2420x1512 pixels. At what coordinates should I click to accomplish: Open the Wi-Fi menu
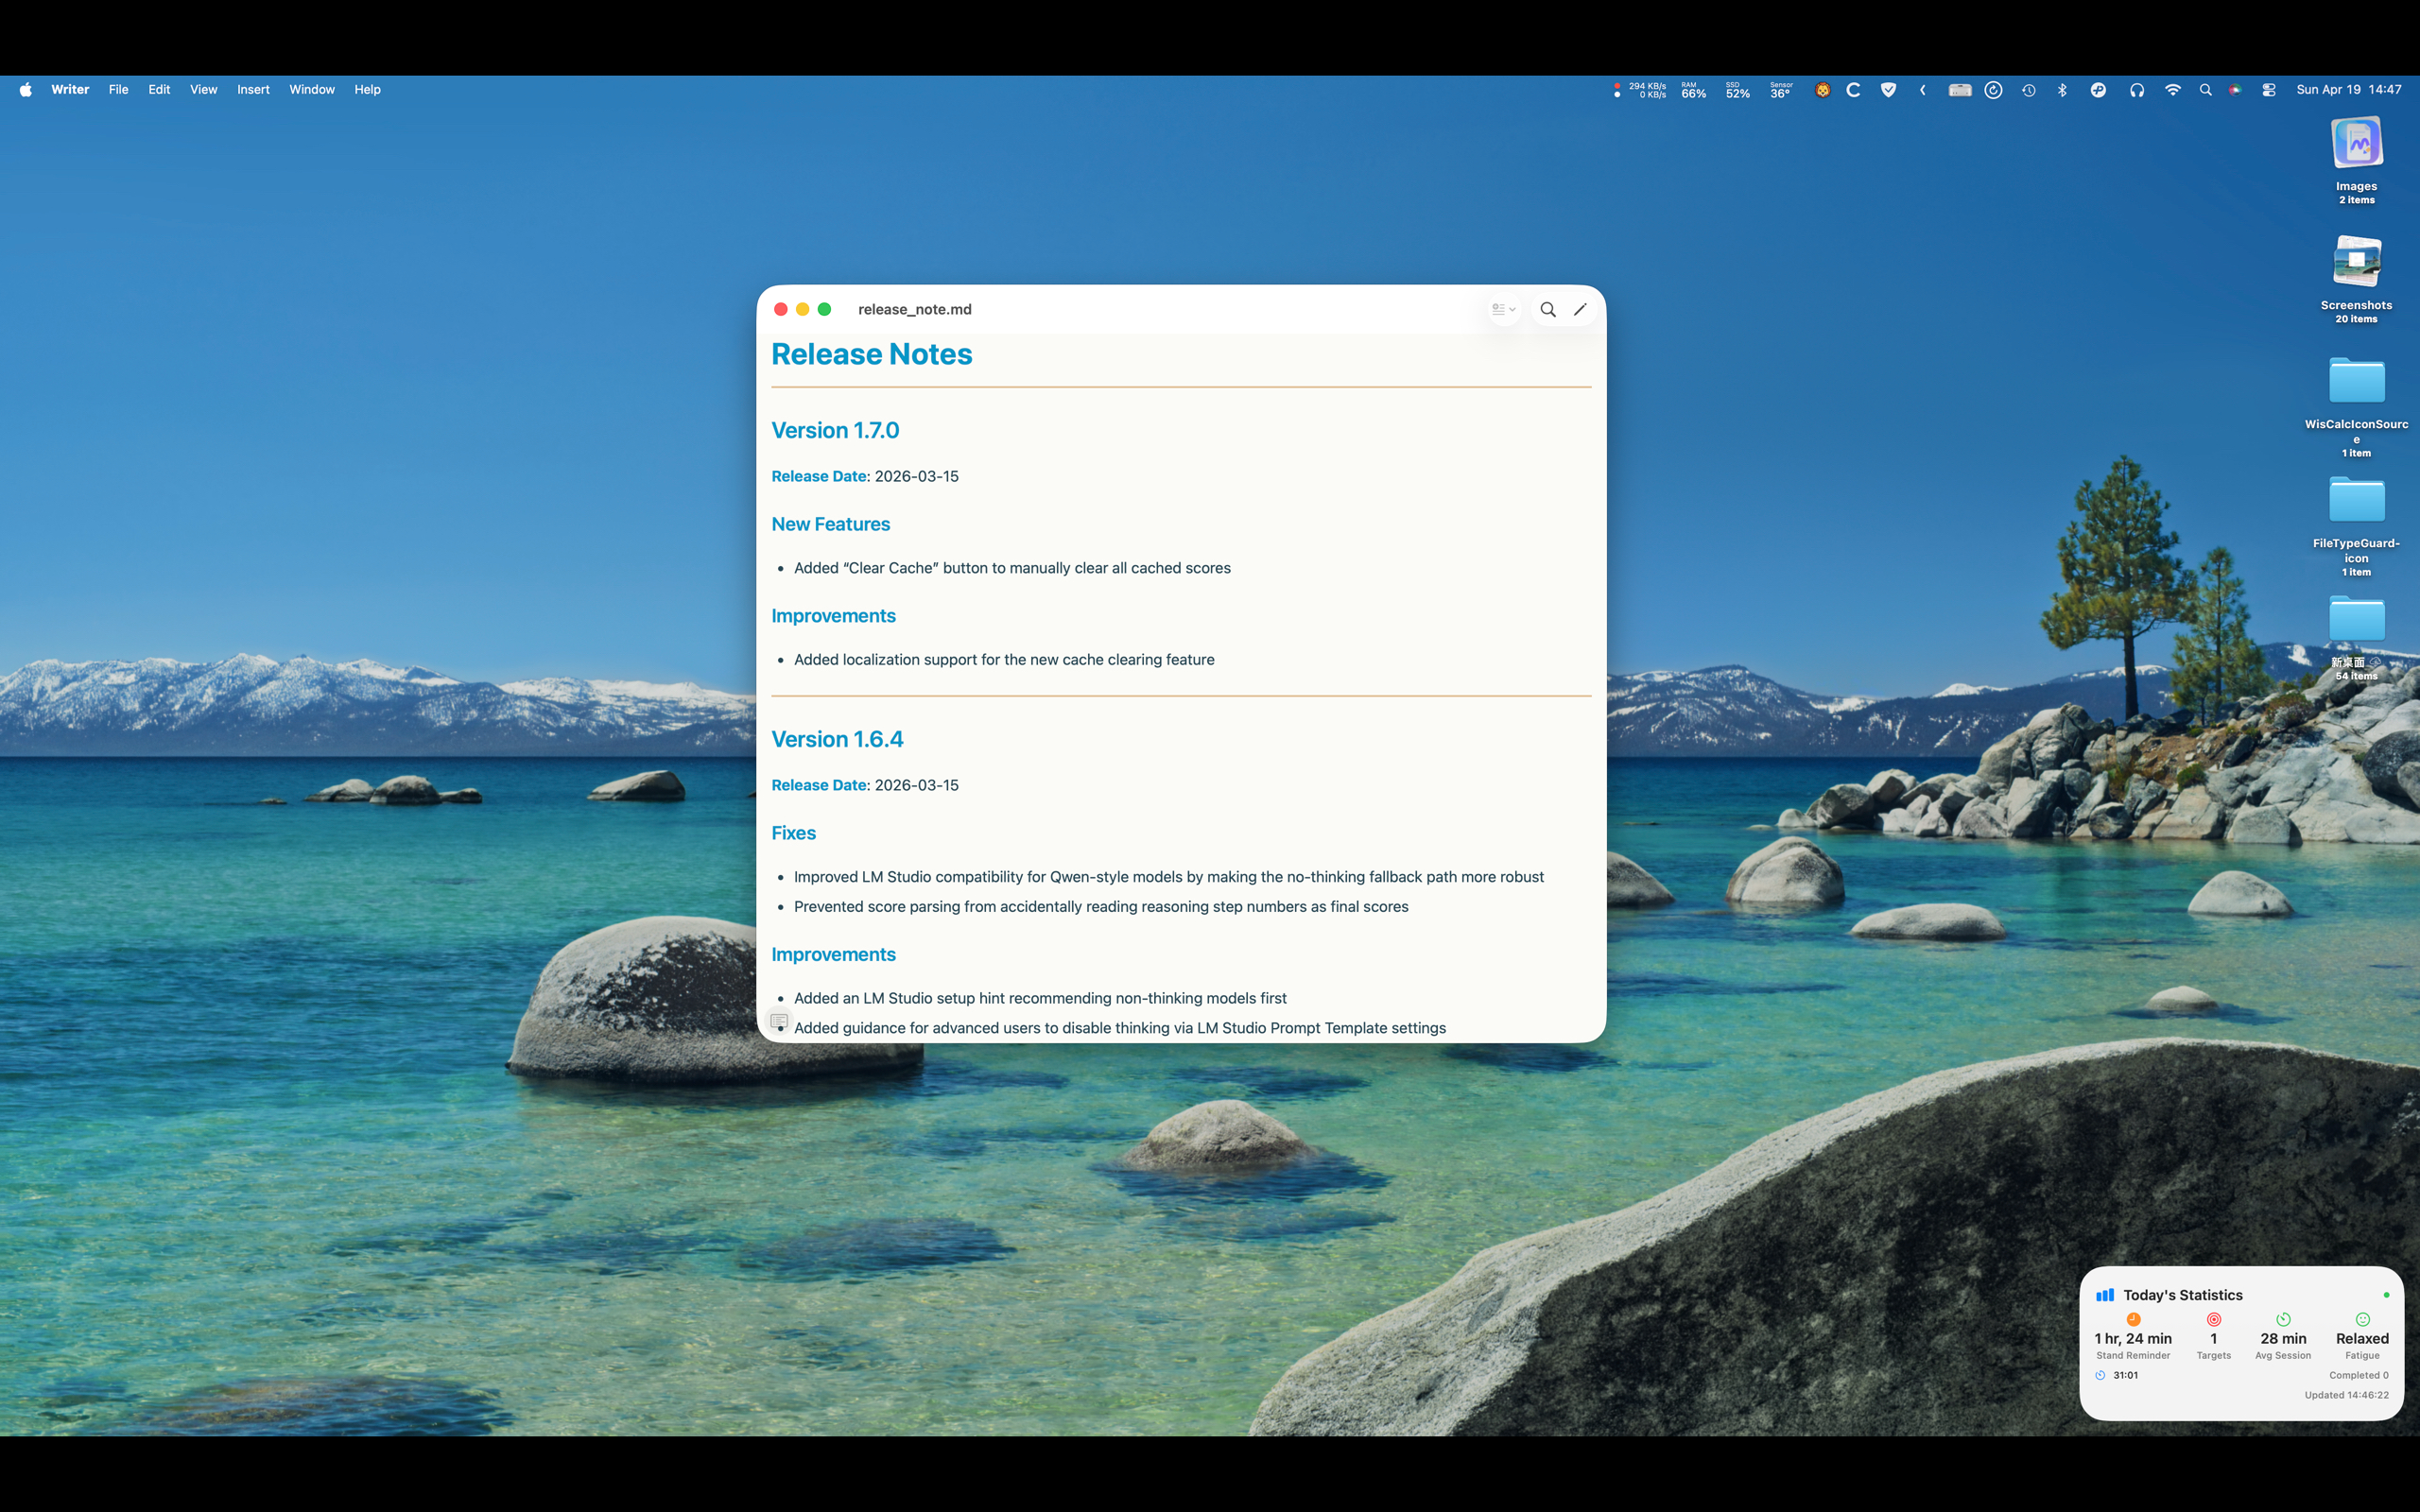click(x=2172, y=90)
